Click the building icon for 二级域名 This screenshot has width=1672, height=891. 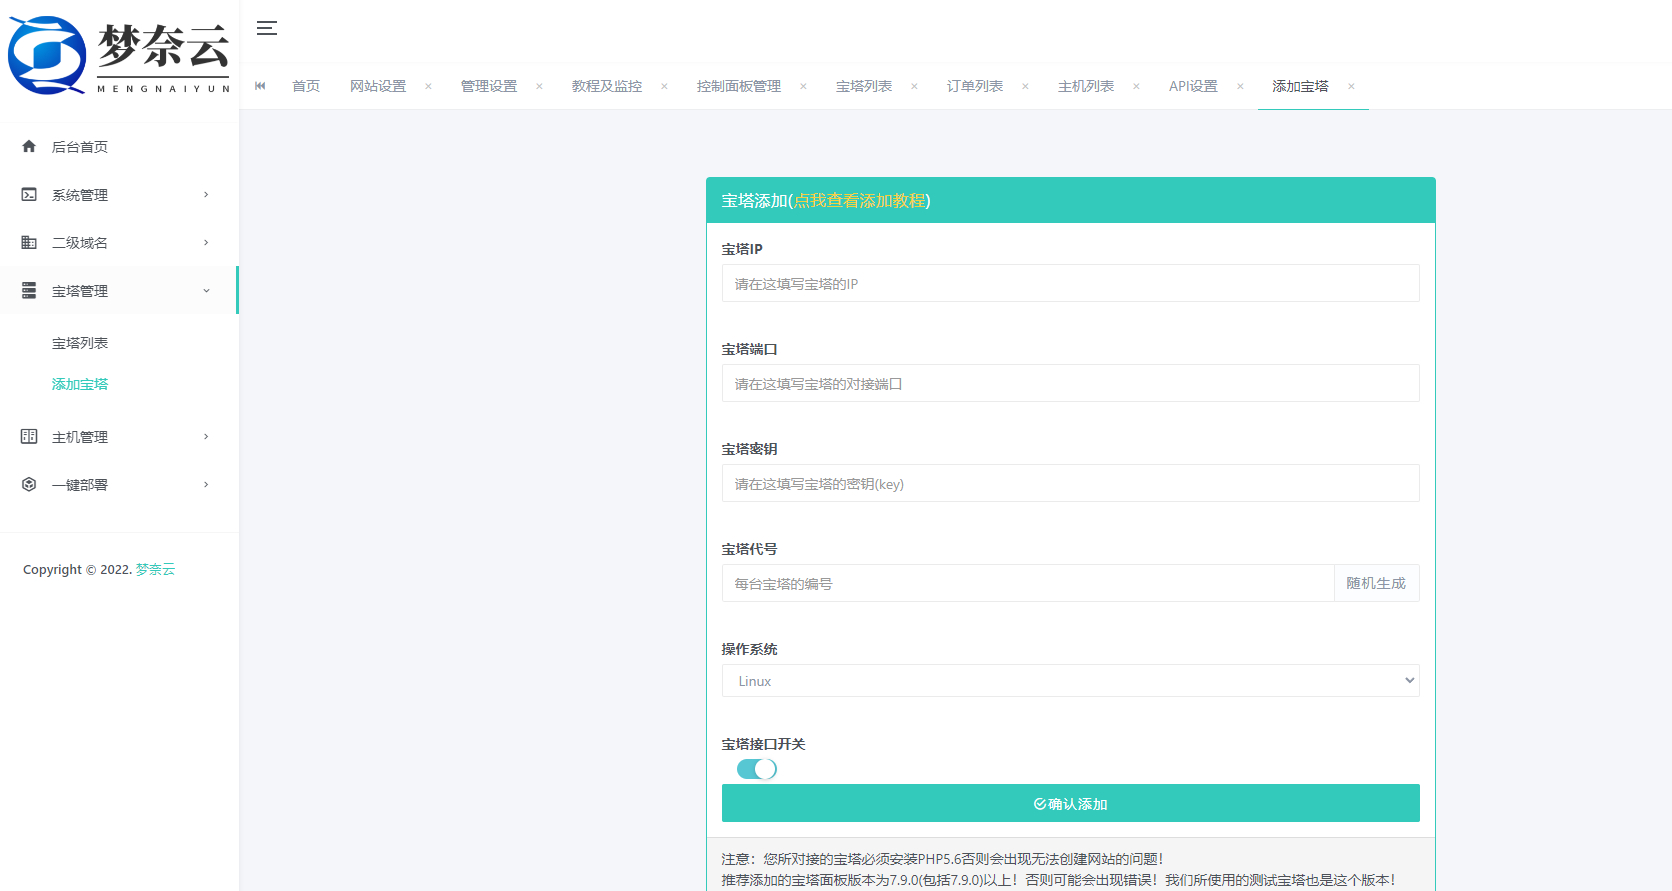coord(29,242)
